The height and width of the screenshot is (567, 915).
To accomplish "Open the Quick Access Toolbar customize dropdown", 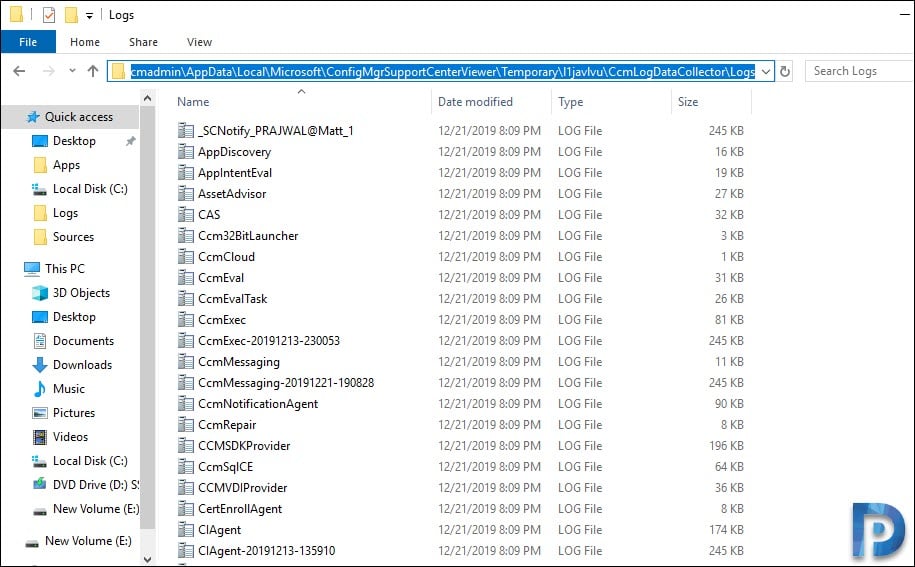I will 89,16.
